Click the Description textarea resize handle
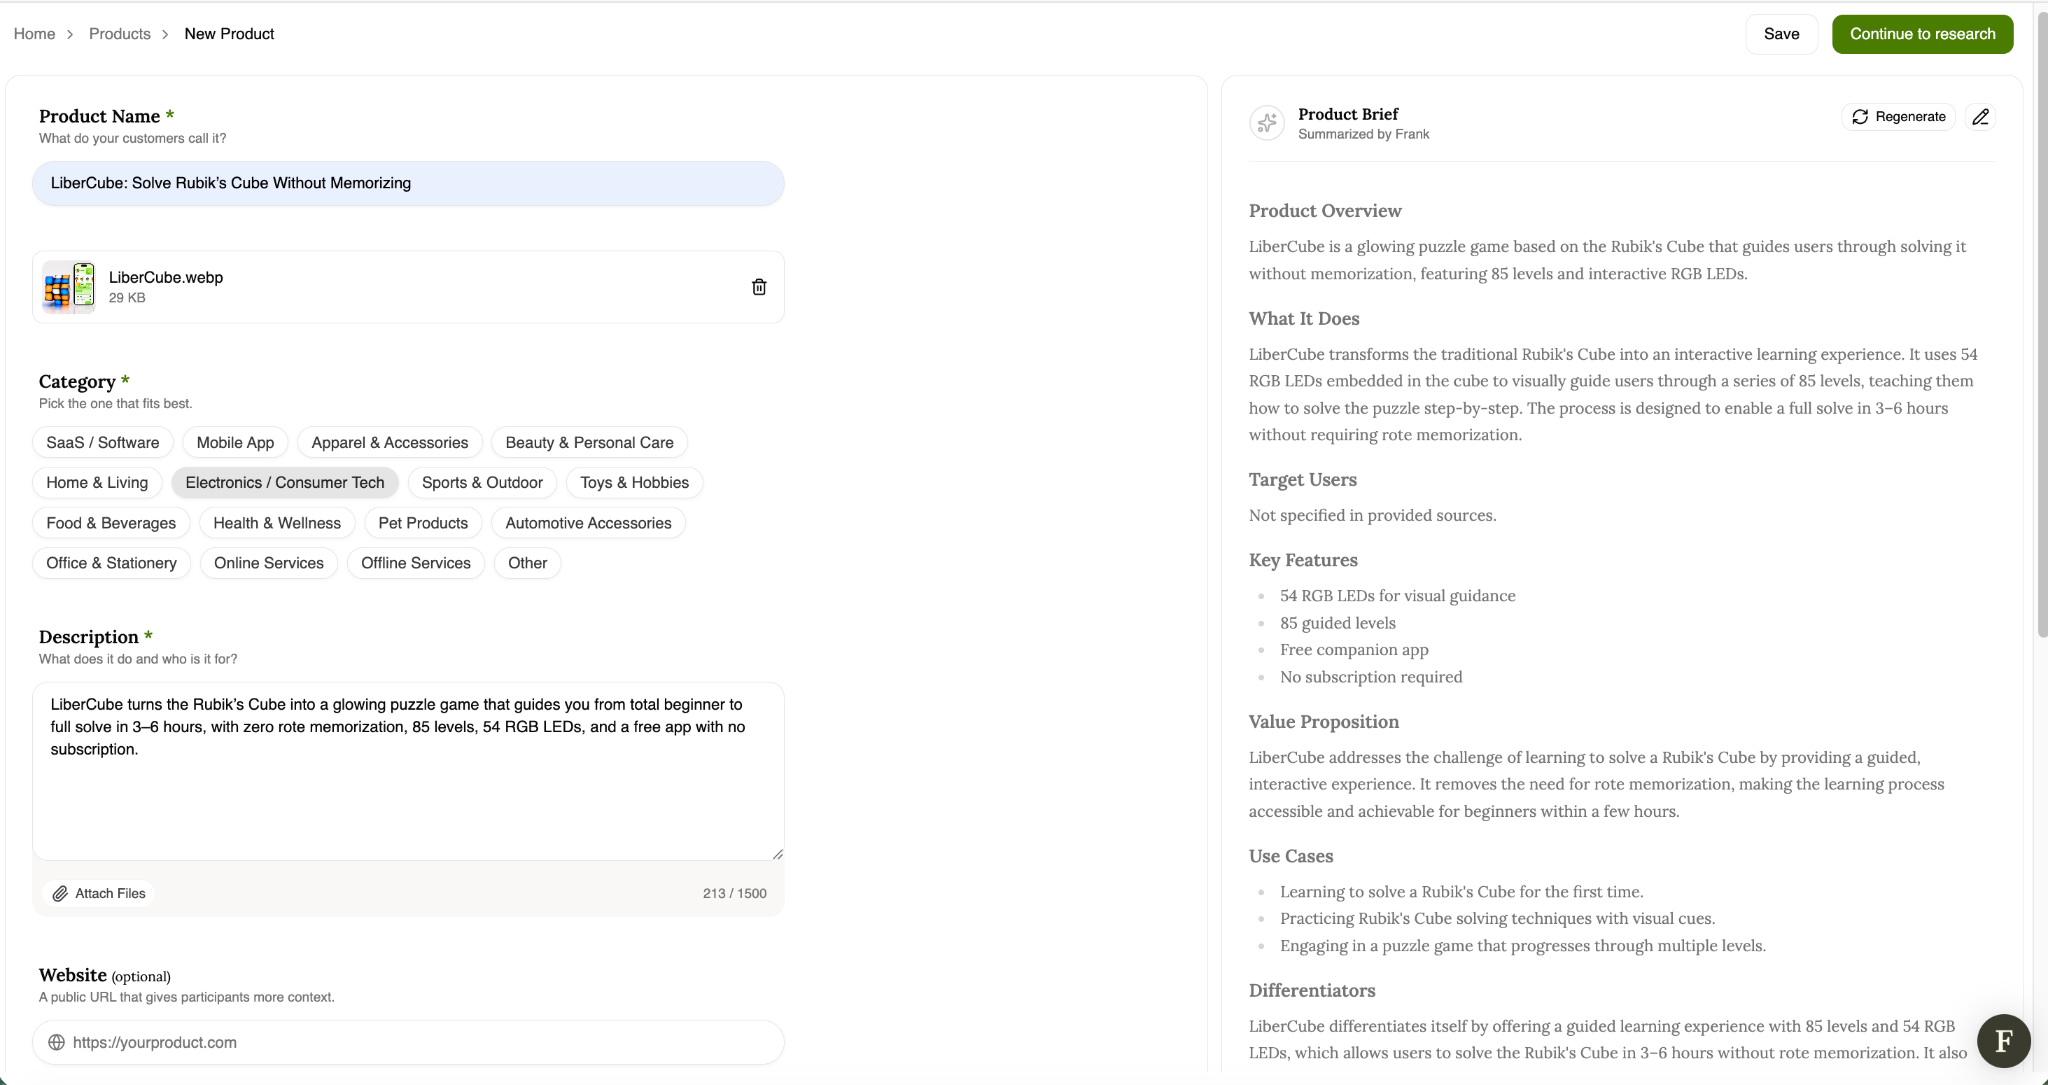The height and width of the screenshot is (1085, 2048). pos(777,853)
